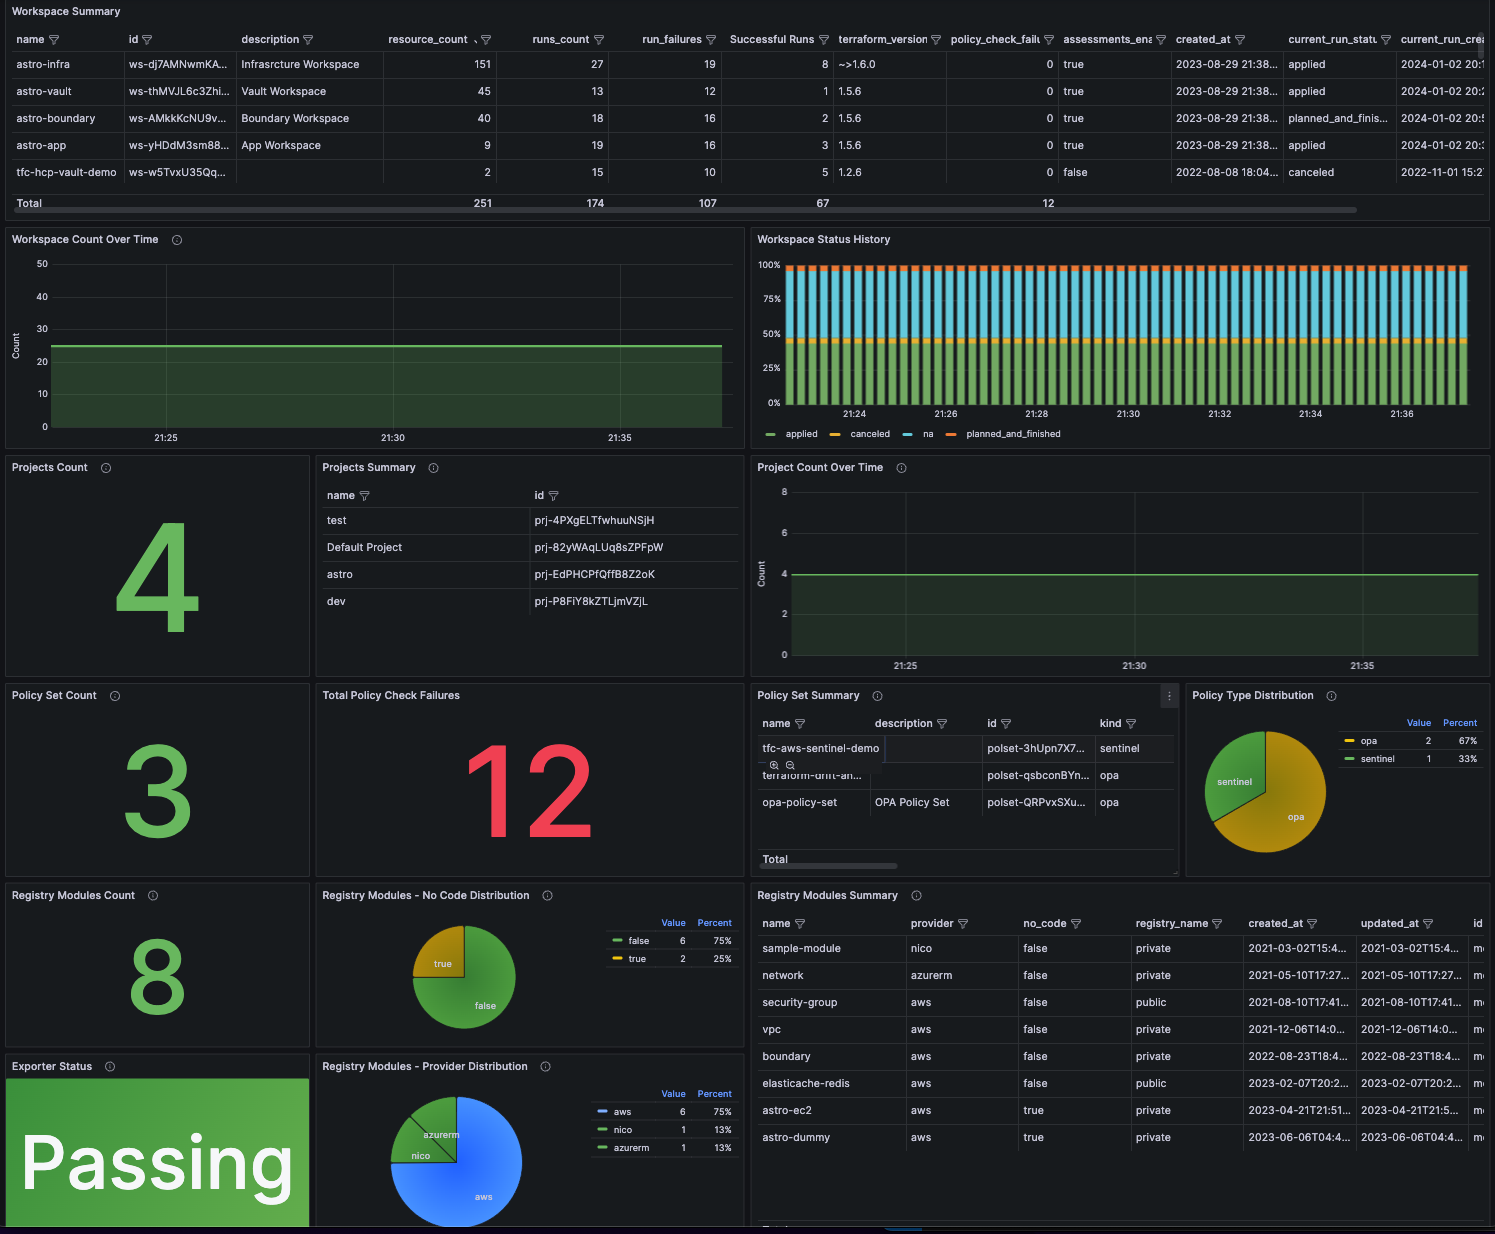This screenshot has width=1495, height=1234.
Task: Show info icon for Policy Type Distribution panel
Action: [x=1332, y=696]
